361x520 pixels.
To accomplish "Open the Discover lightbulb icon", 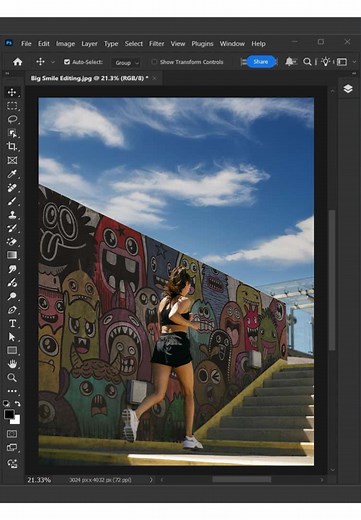I will [x=325, y=62].
